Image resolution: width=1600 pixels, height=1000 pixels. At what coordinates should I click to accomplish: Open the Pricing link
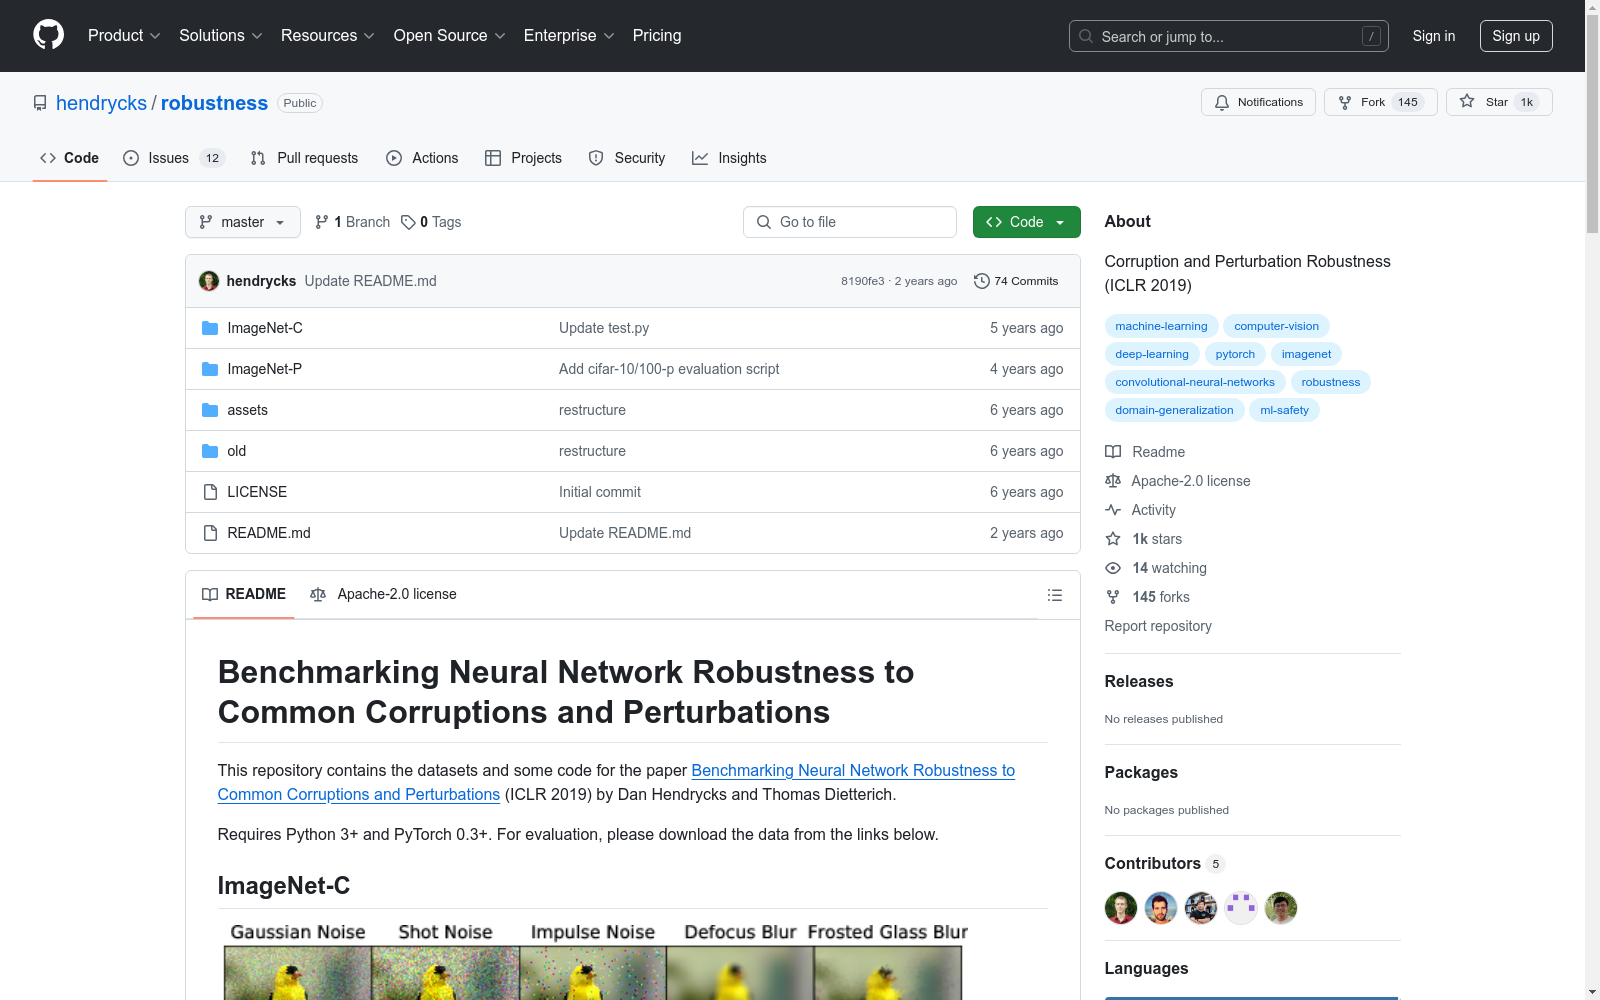[657, 35]
